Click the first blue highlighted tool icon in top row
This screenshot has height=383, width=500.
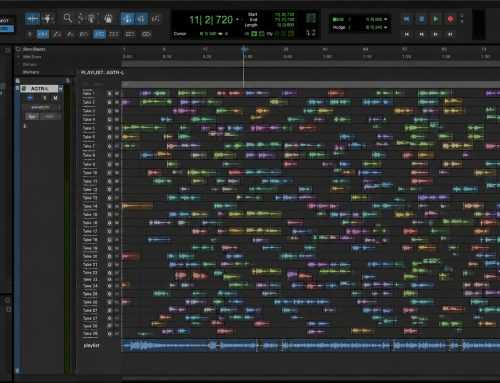(x=127, y=19)
